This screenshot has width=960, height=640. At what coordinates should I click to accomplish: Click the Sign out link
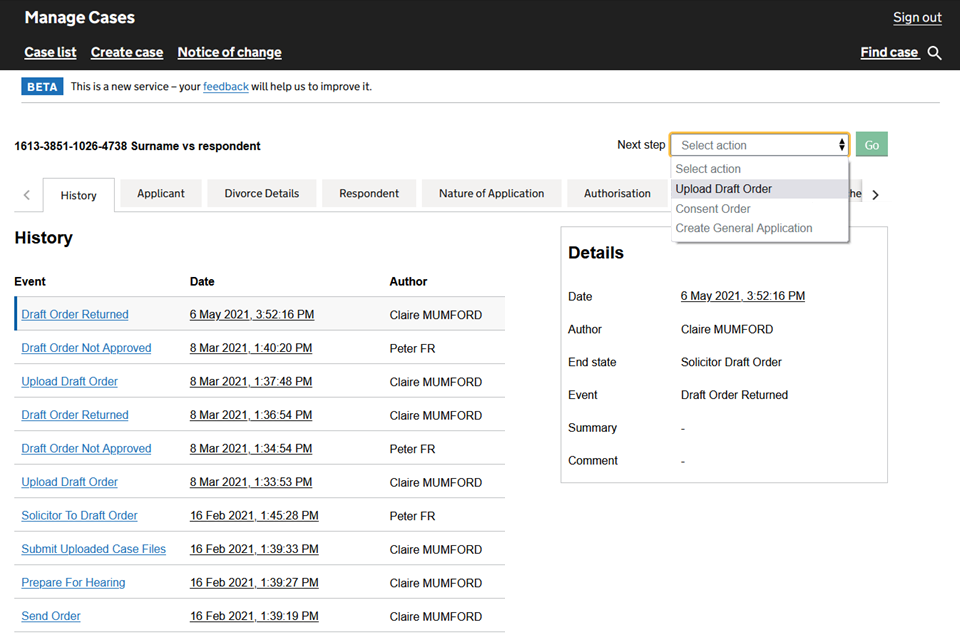(x=917, y=17)
